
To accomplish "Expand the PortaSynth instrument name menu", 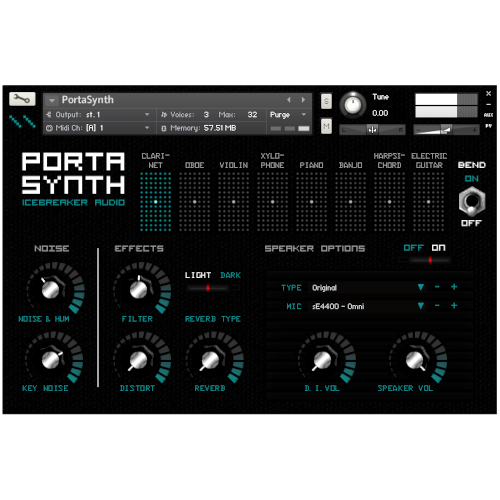I will coord(52,100).
